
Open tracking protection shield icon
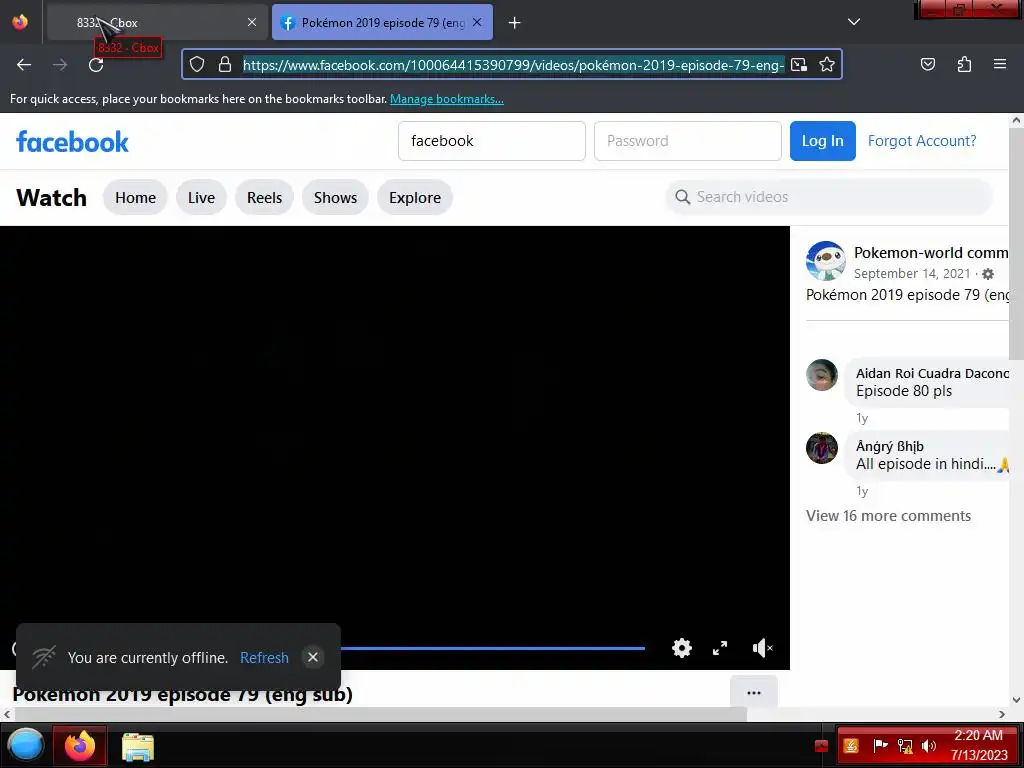pyautogui.click(x=197, y=64)
